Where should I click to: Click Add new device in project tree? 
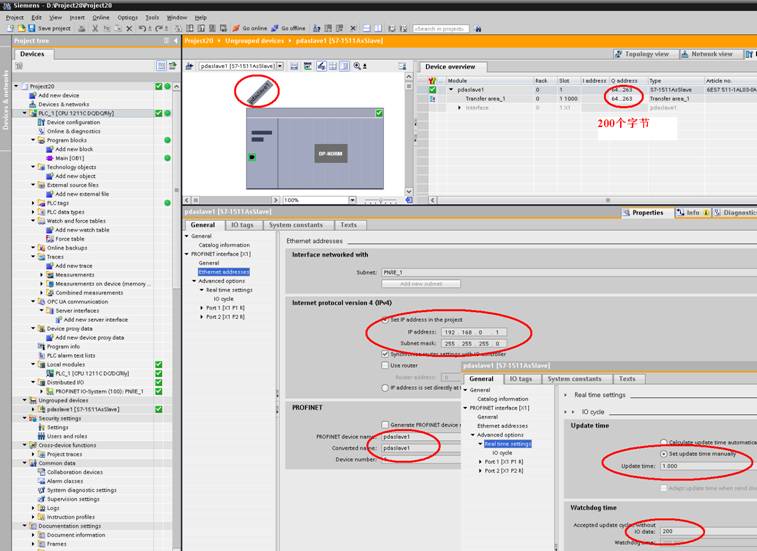(x=58, y=95)
